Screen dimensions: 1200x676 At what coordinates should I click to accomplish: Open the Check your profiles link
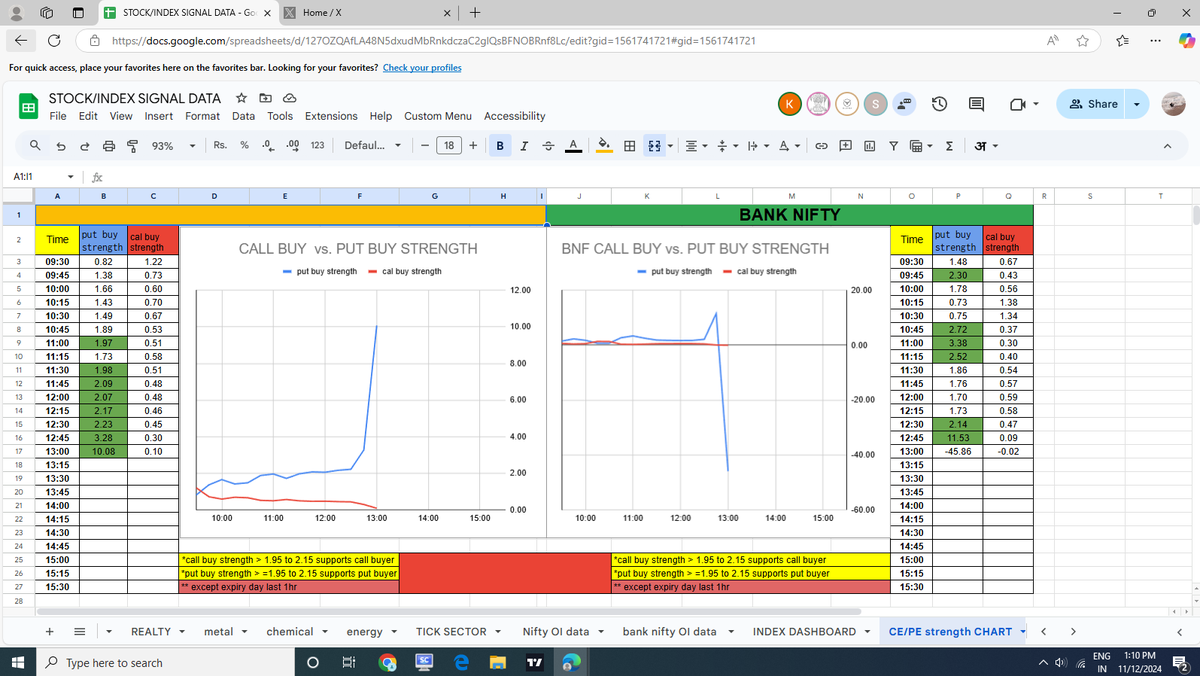[422, 68]
